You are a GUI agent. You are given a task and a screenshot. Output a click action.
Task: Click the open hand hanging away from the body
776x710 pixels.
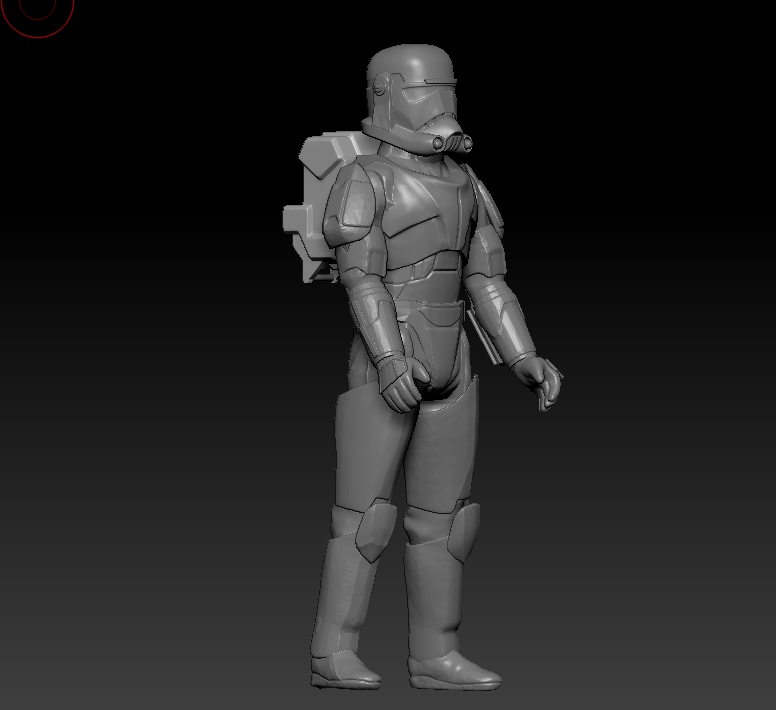pos(538,382)
